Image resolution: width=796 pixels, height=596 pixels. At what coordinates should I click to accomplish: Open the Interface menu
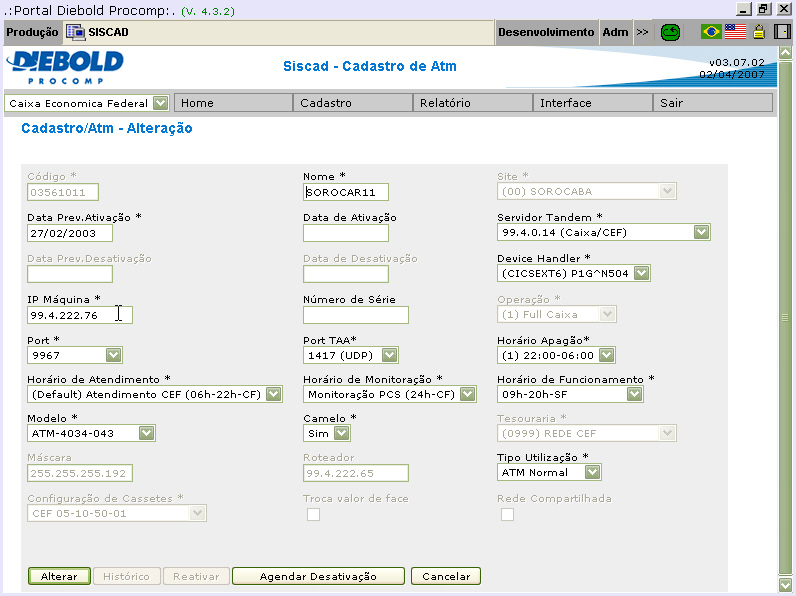click(593, 103)
